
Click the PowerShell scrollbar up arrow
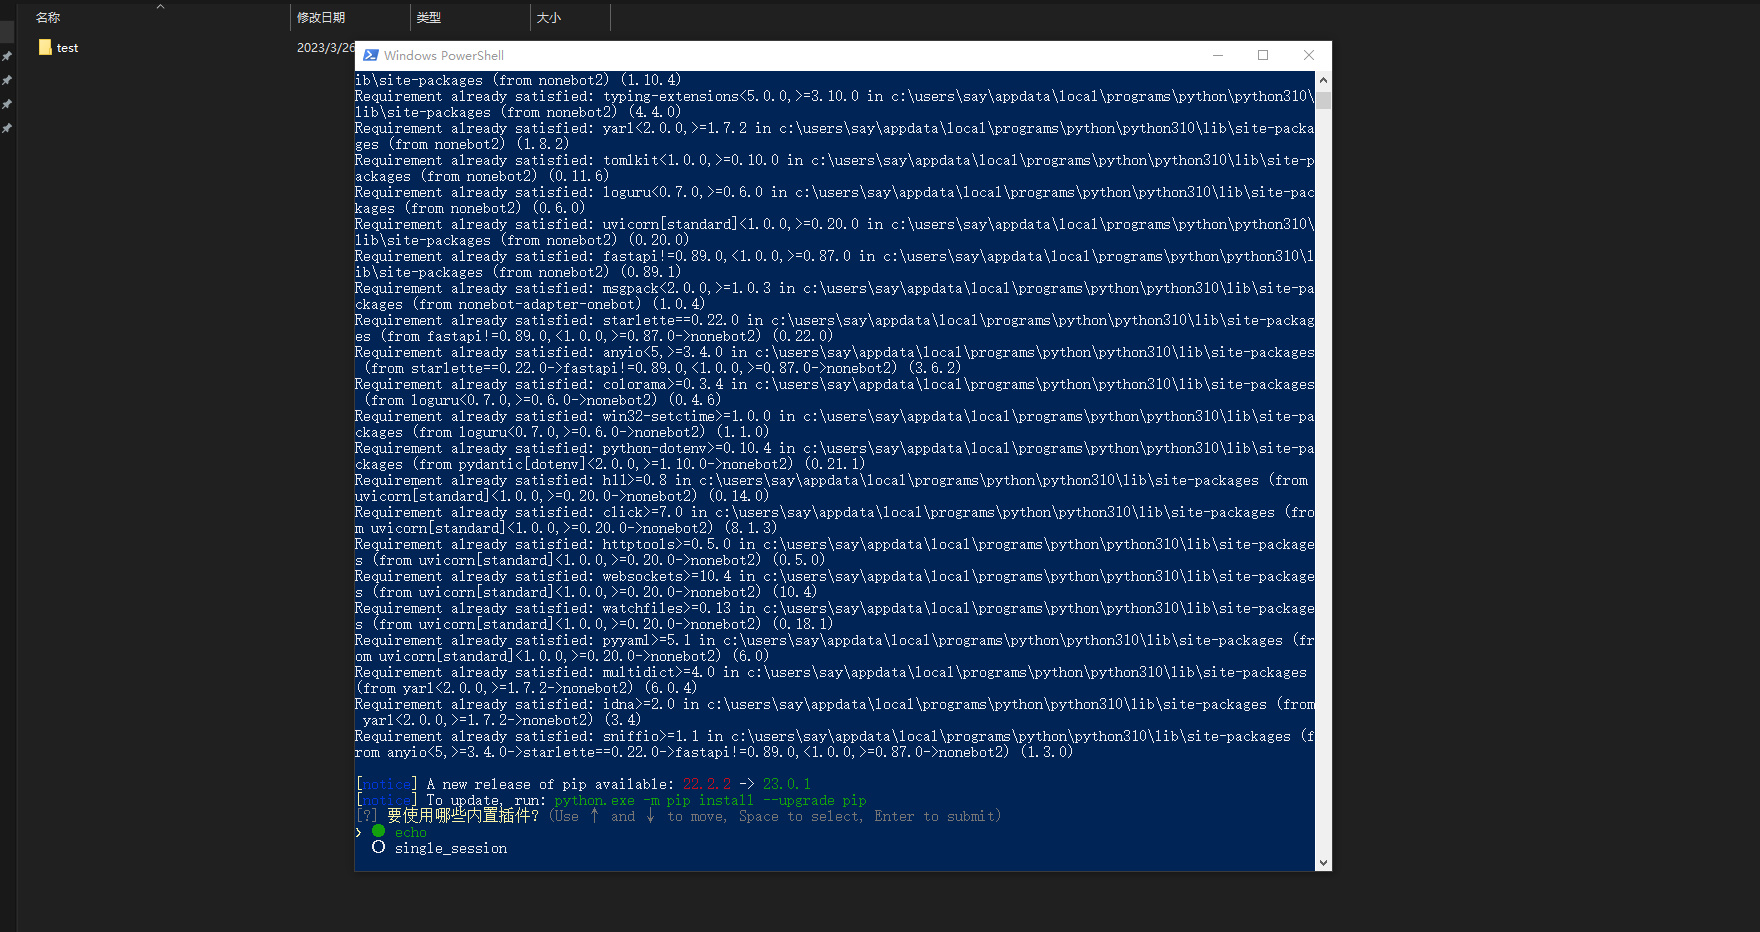click(x=1323, y=80)
